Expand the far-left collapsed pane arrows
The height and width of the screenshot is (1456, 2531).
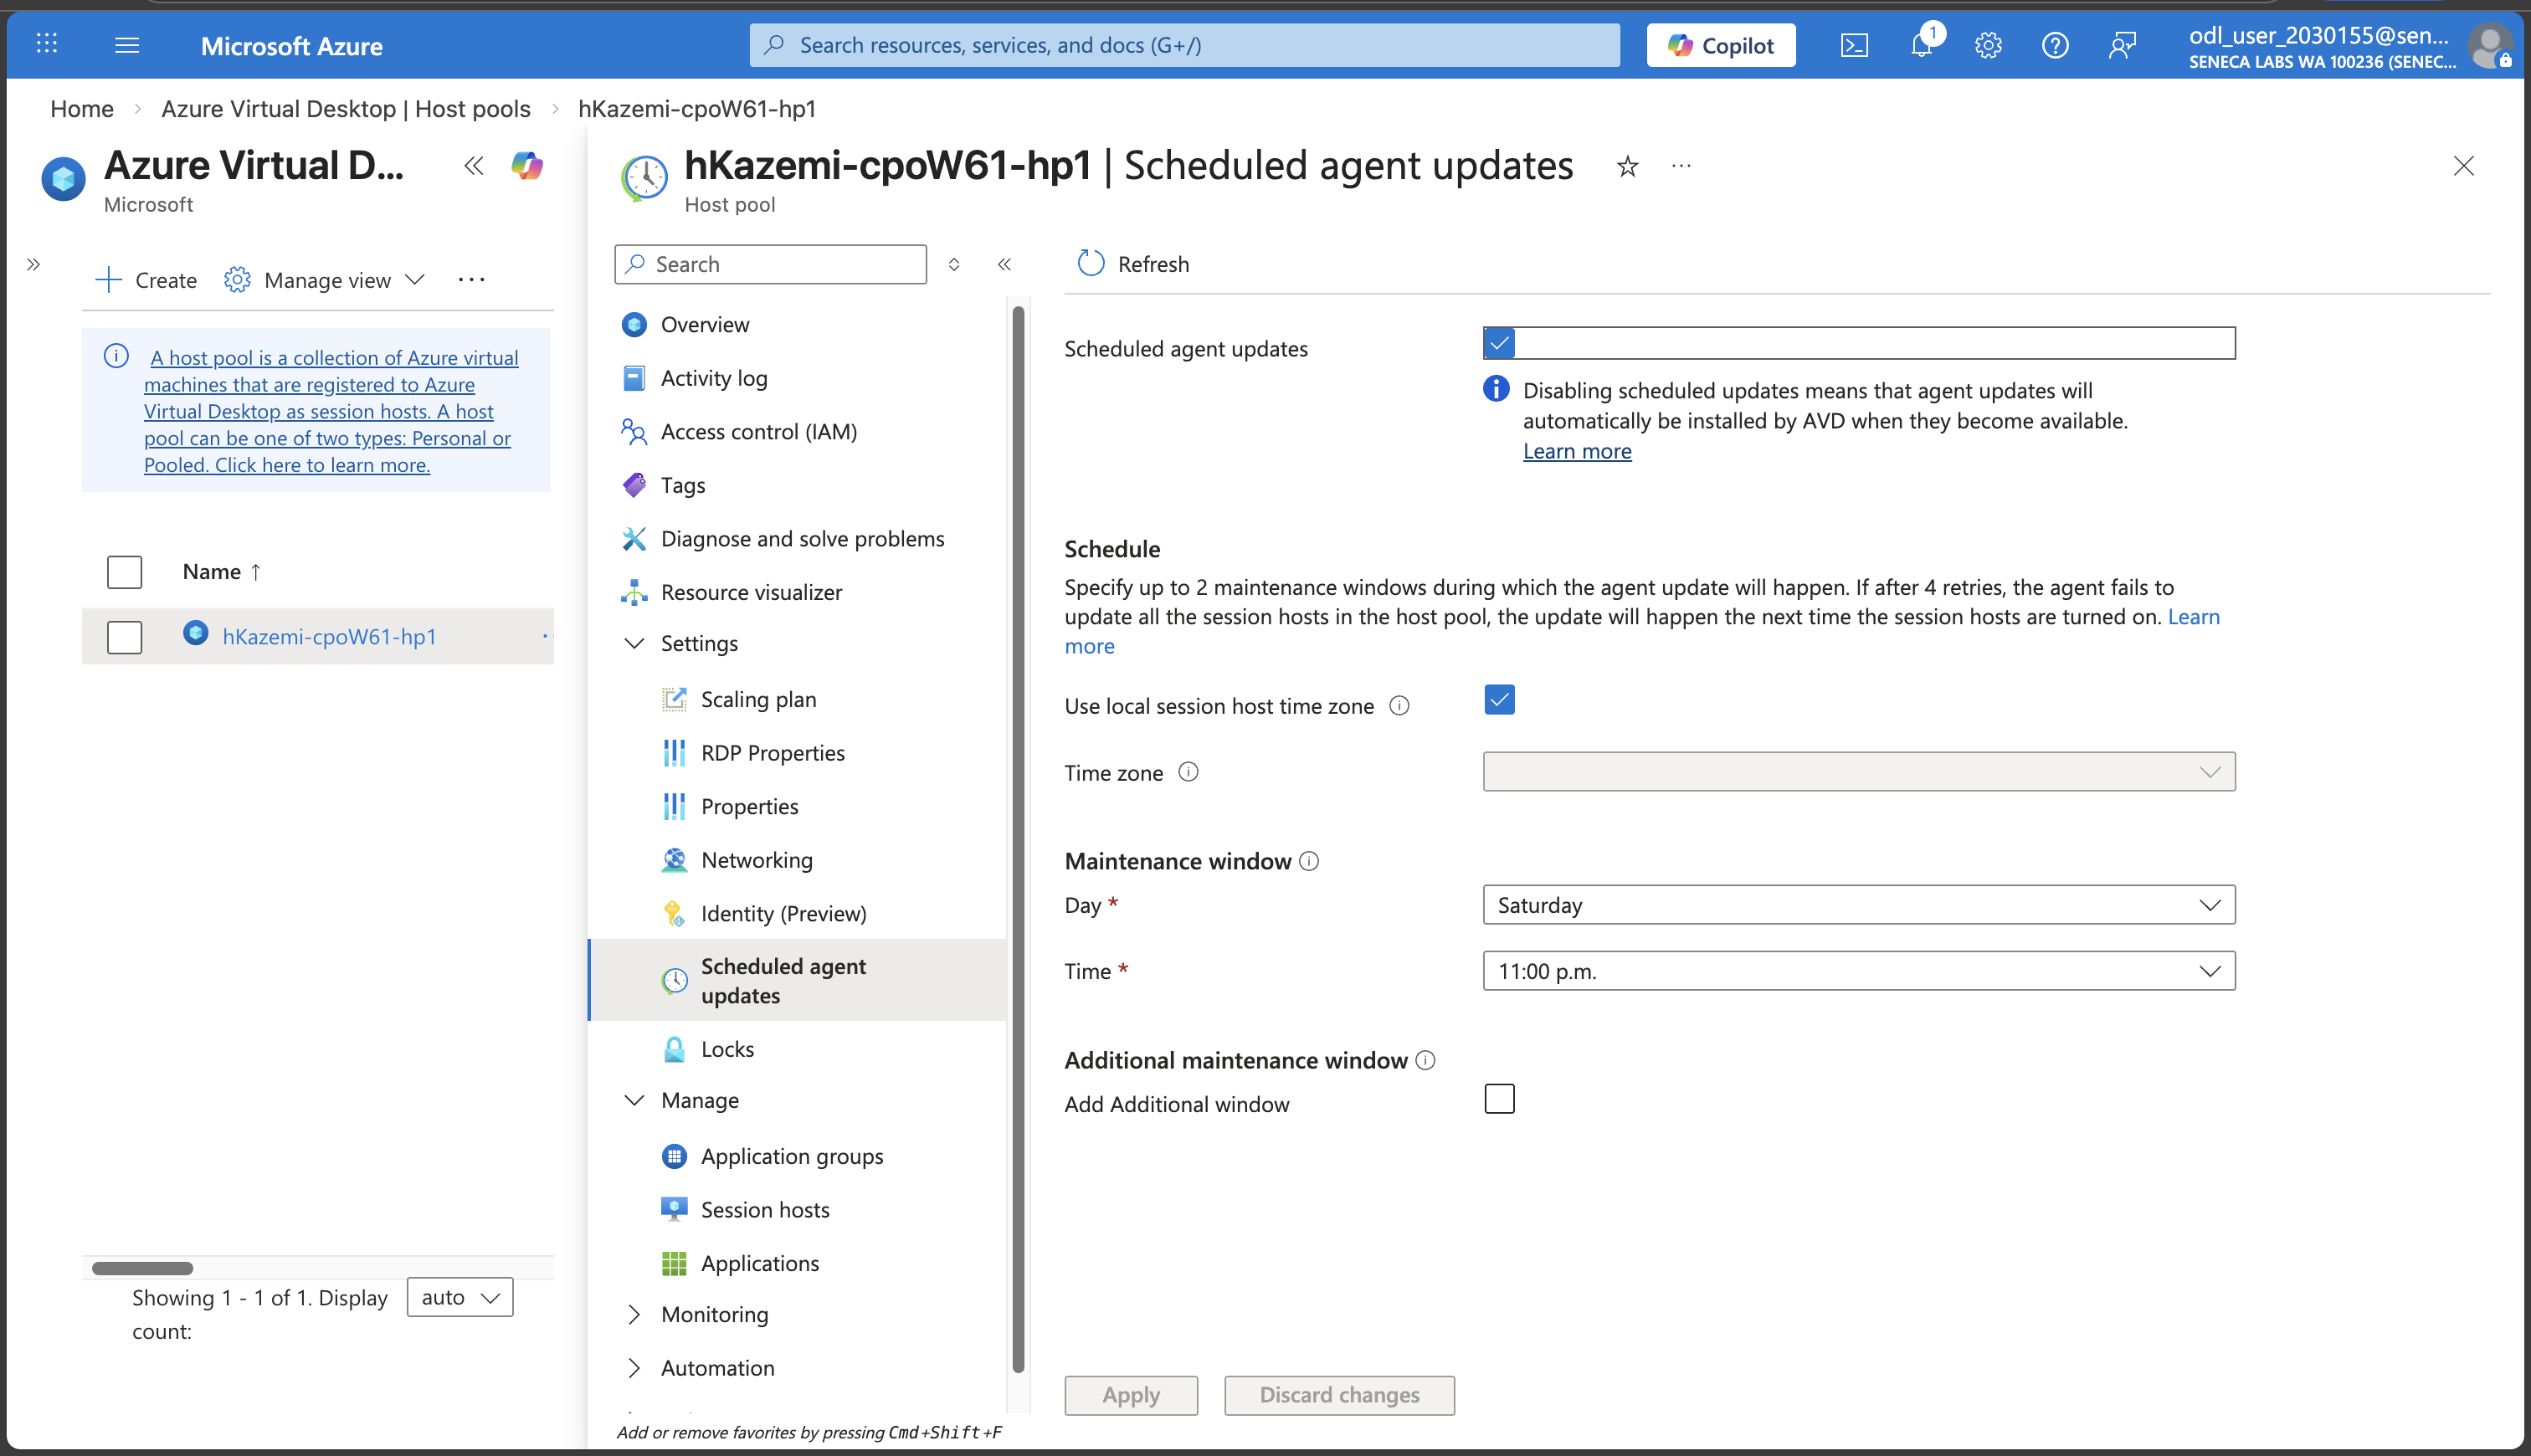point(33,264)
